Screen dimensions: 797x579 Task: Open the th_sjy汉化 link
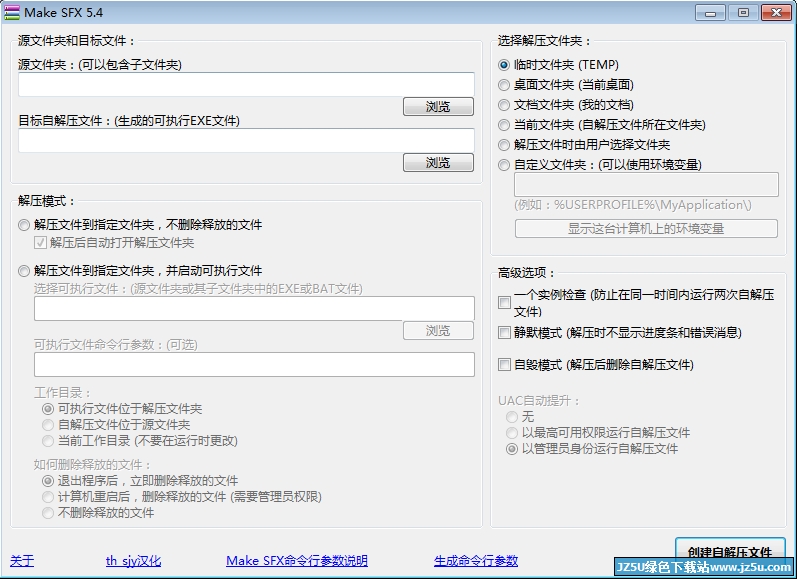pyautogui.click(x=133, y=560)
